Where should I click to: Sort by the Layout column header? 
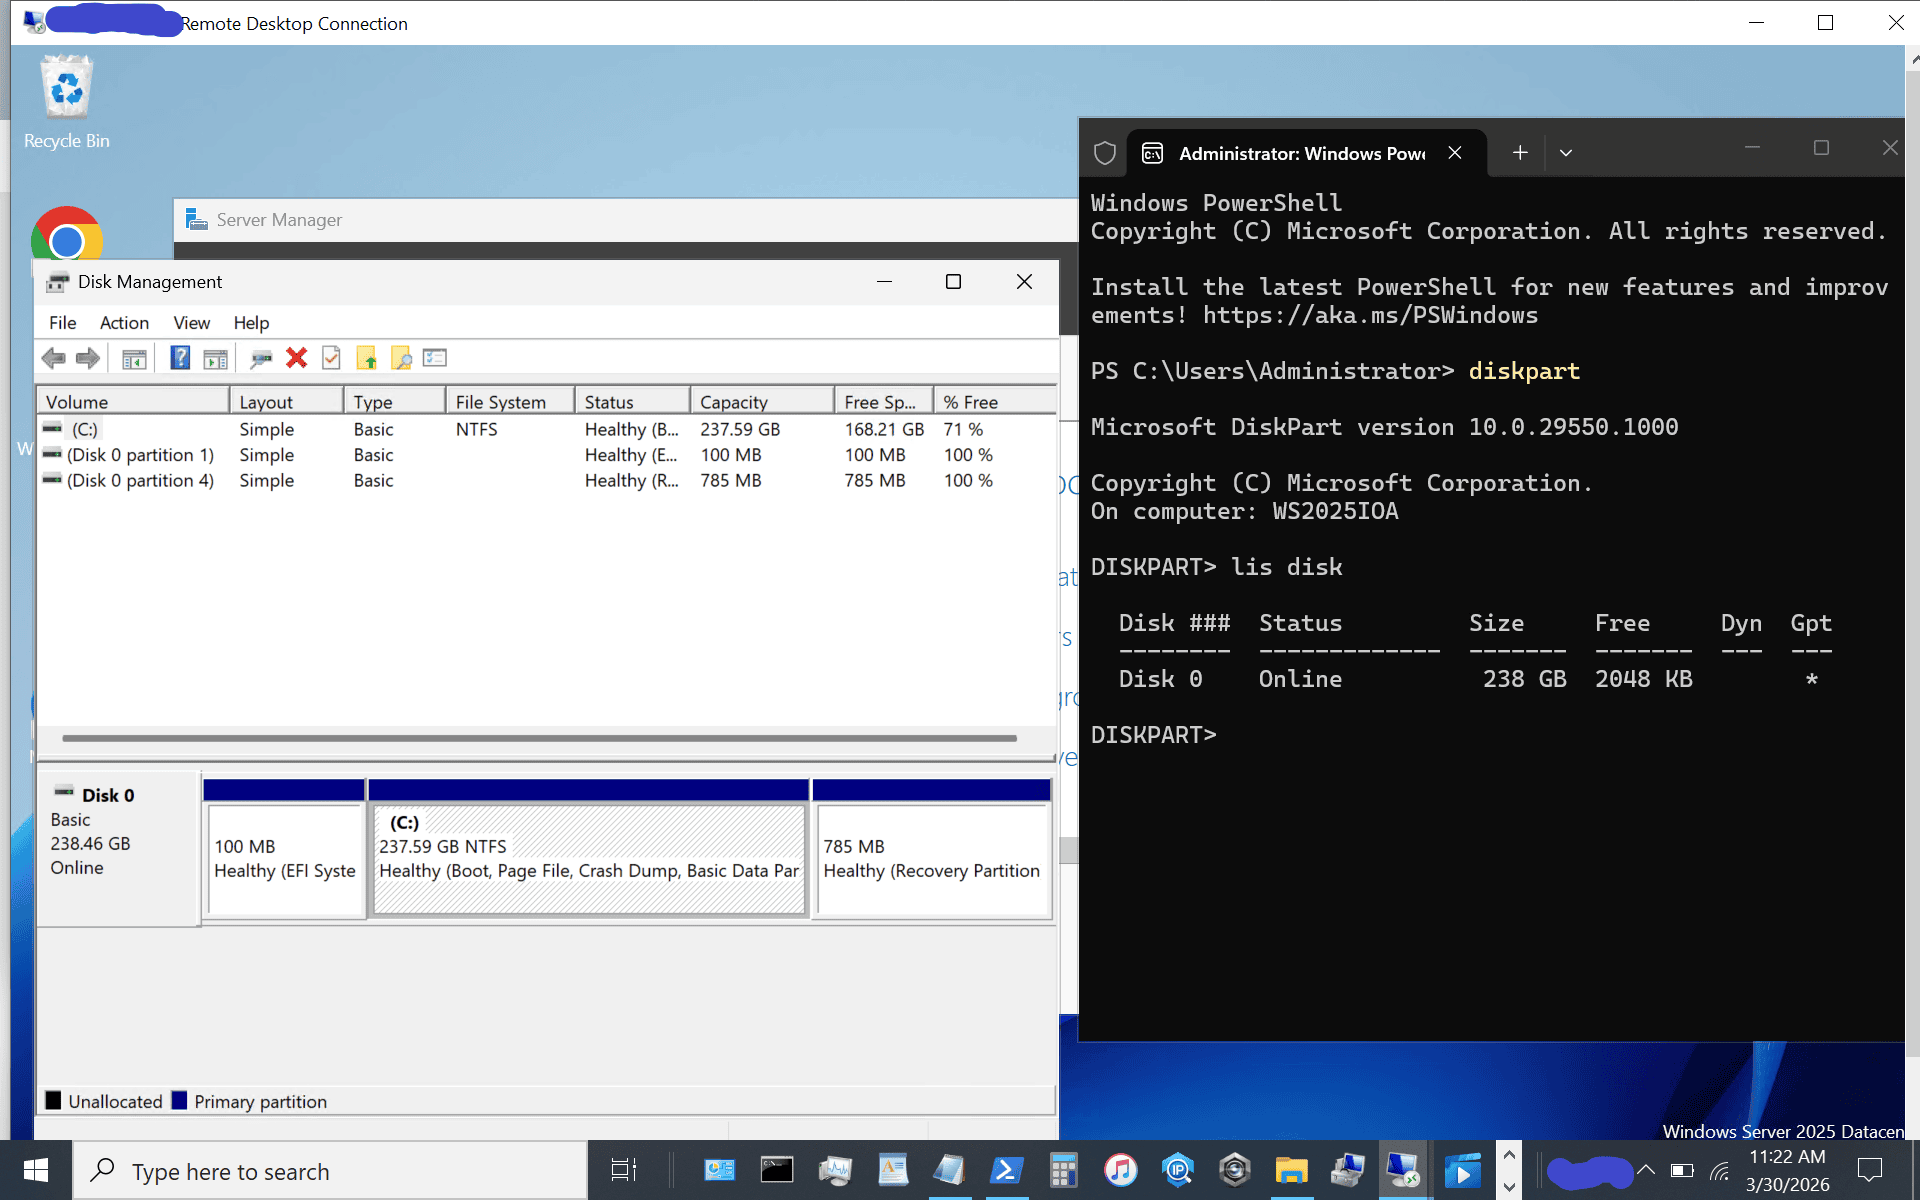coord(286,401)
